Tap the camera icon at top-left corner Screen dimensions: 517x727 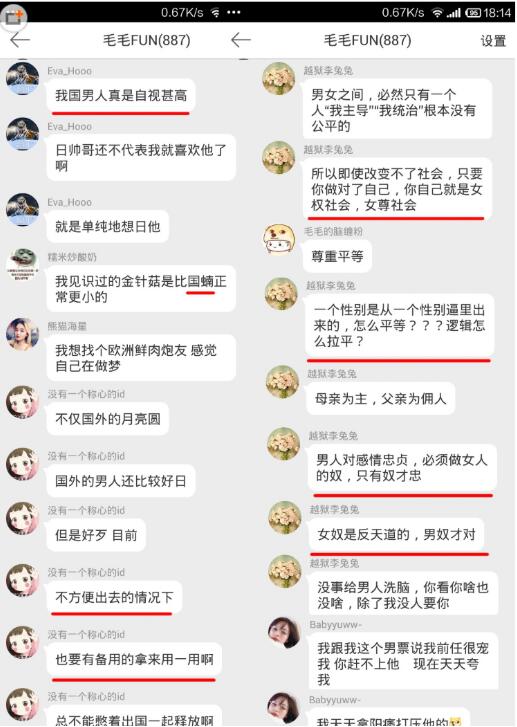14,17
